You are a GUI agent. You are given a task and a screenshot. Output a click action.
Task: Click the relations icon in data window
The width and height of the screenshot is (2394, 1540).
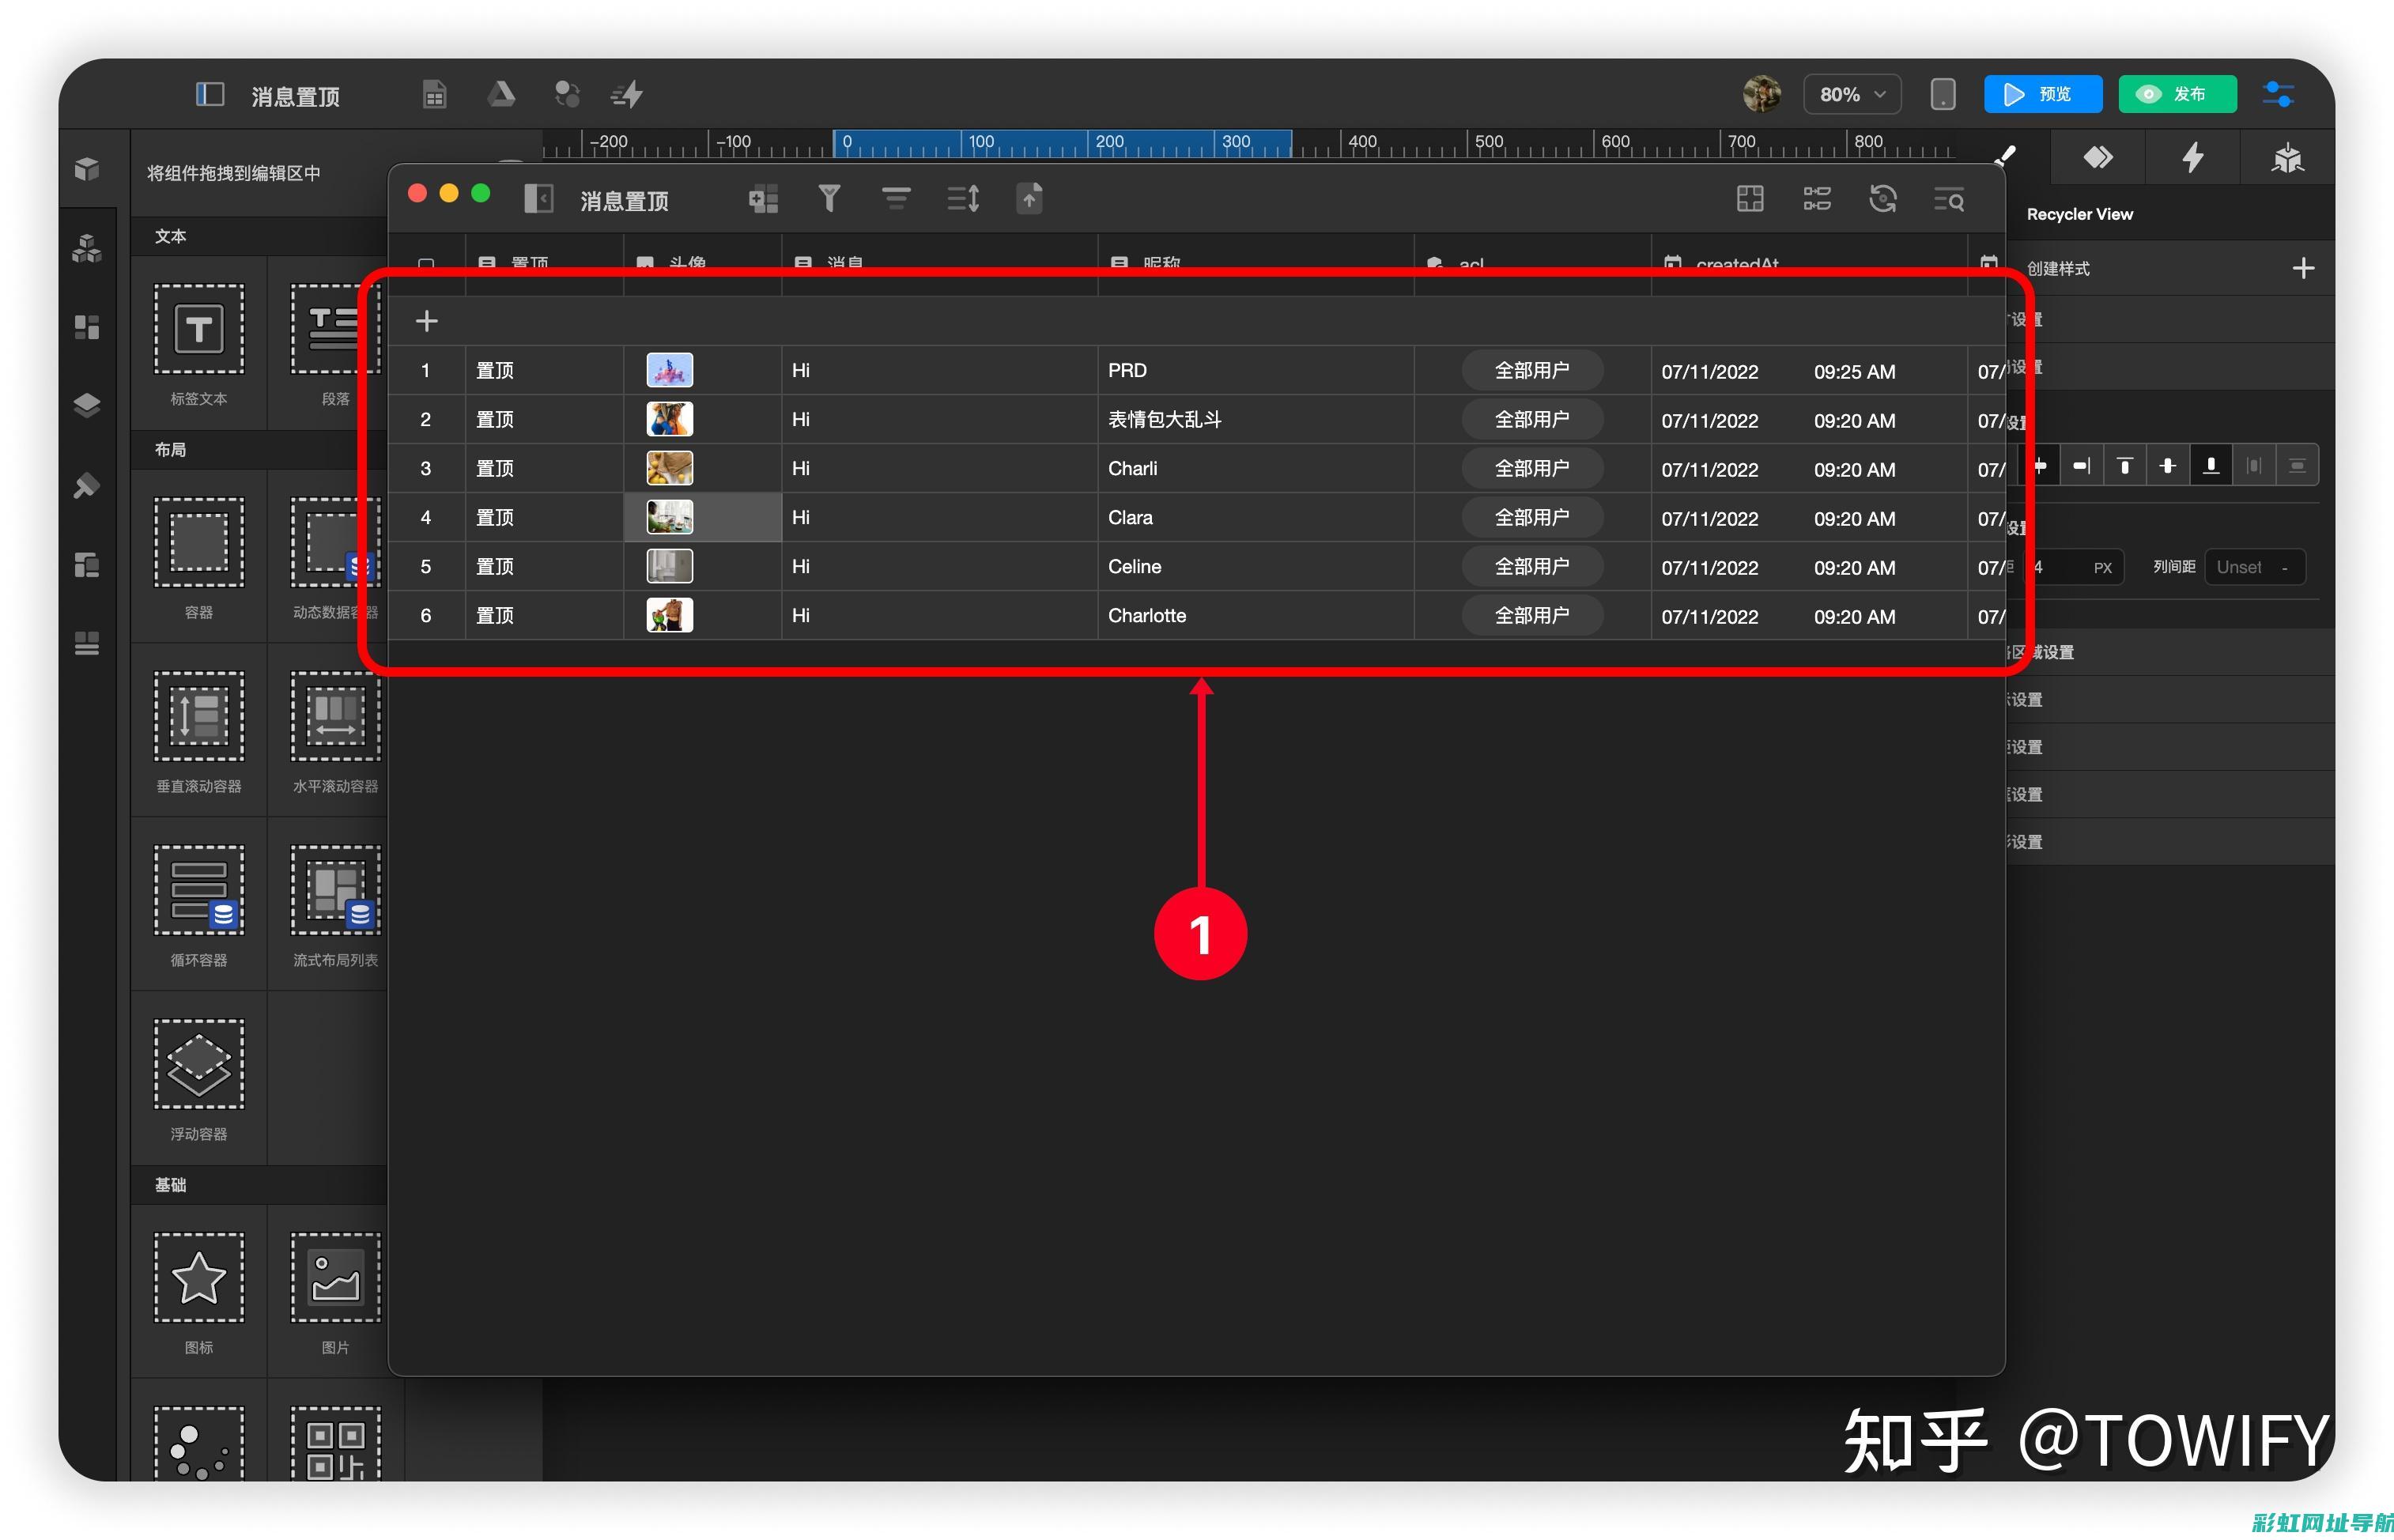click(1817, 199)
